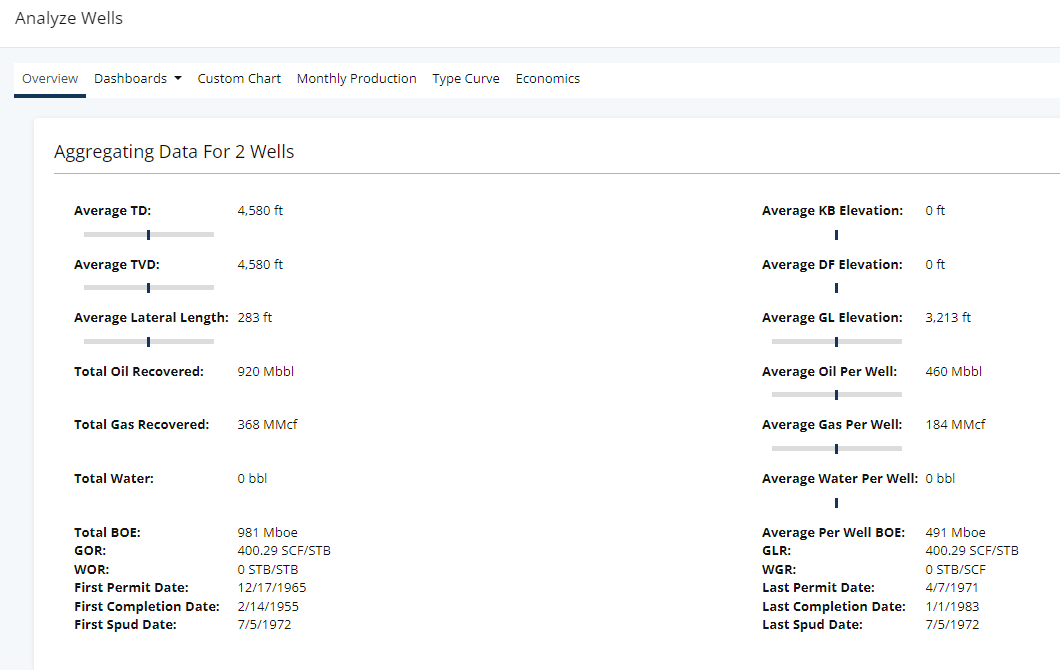The image size is (1060, 670).
Task: Click the WGR value '0 STB/SCF'
Action: click(956, 569)
